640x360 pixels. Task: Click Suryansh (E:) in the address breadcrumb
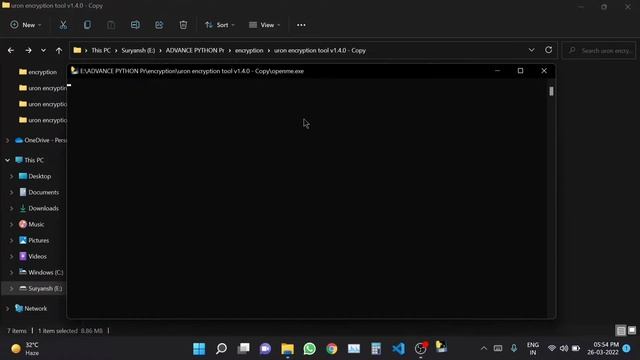(138, 51)
